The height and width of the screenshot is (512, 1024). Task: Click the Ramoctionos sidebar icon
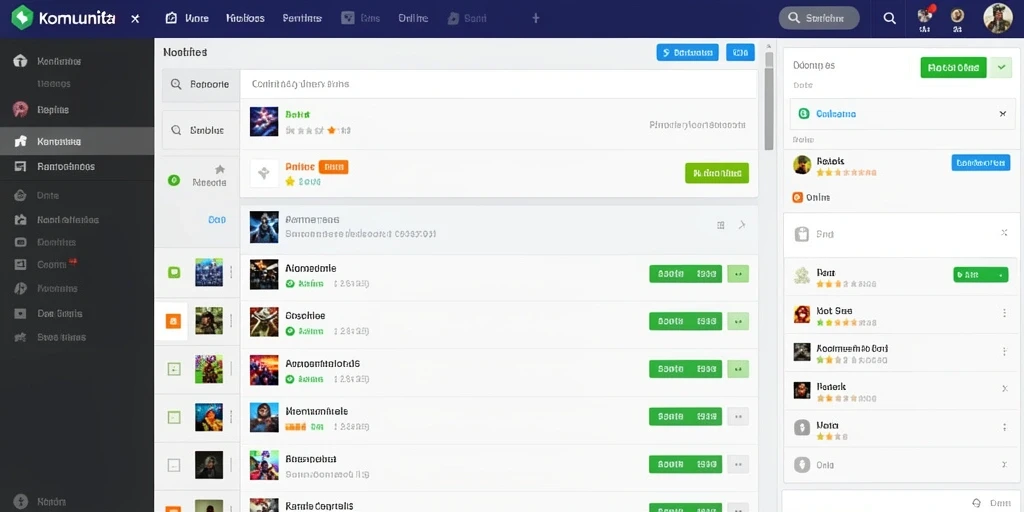click(20, 167)
